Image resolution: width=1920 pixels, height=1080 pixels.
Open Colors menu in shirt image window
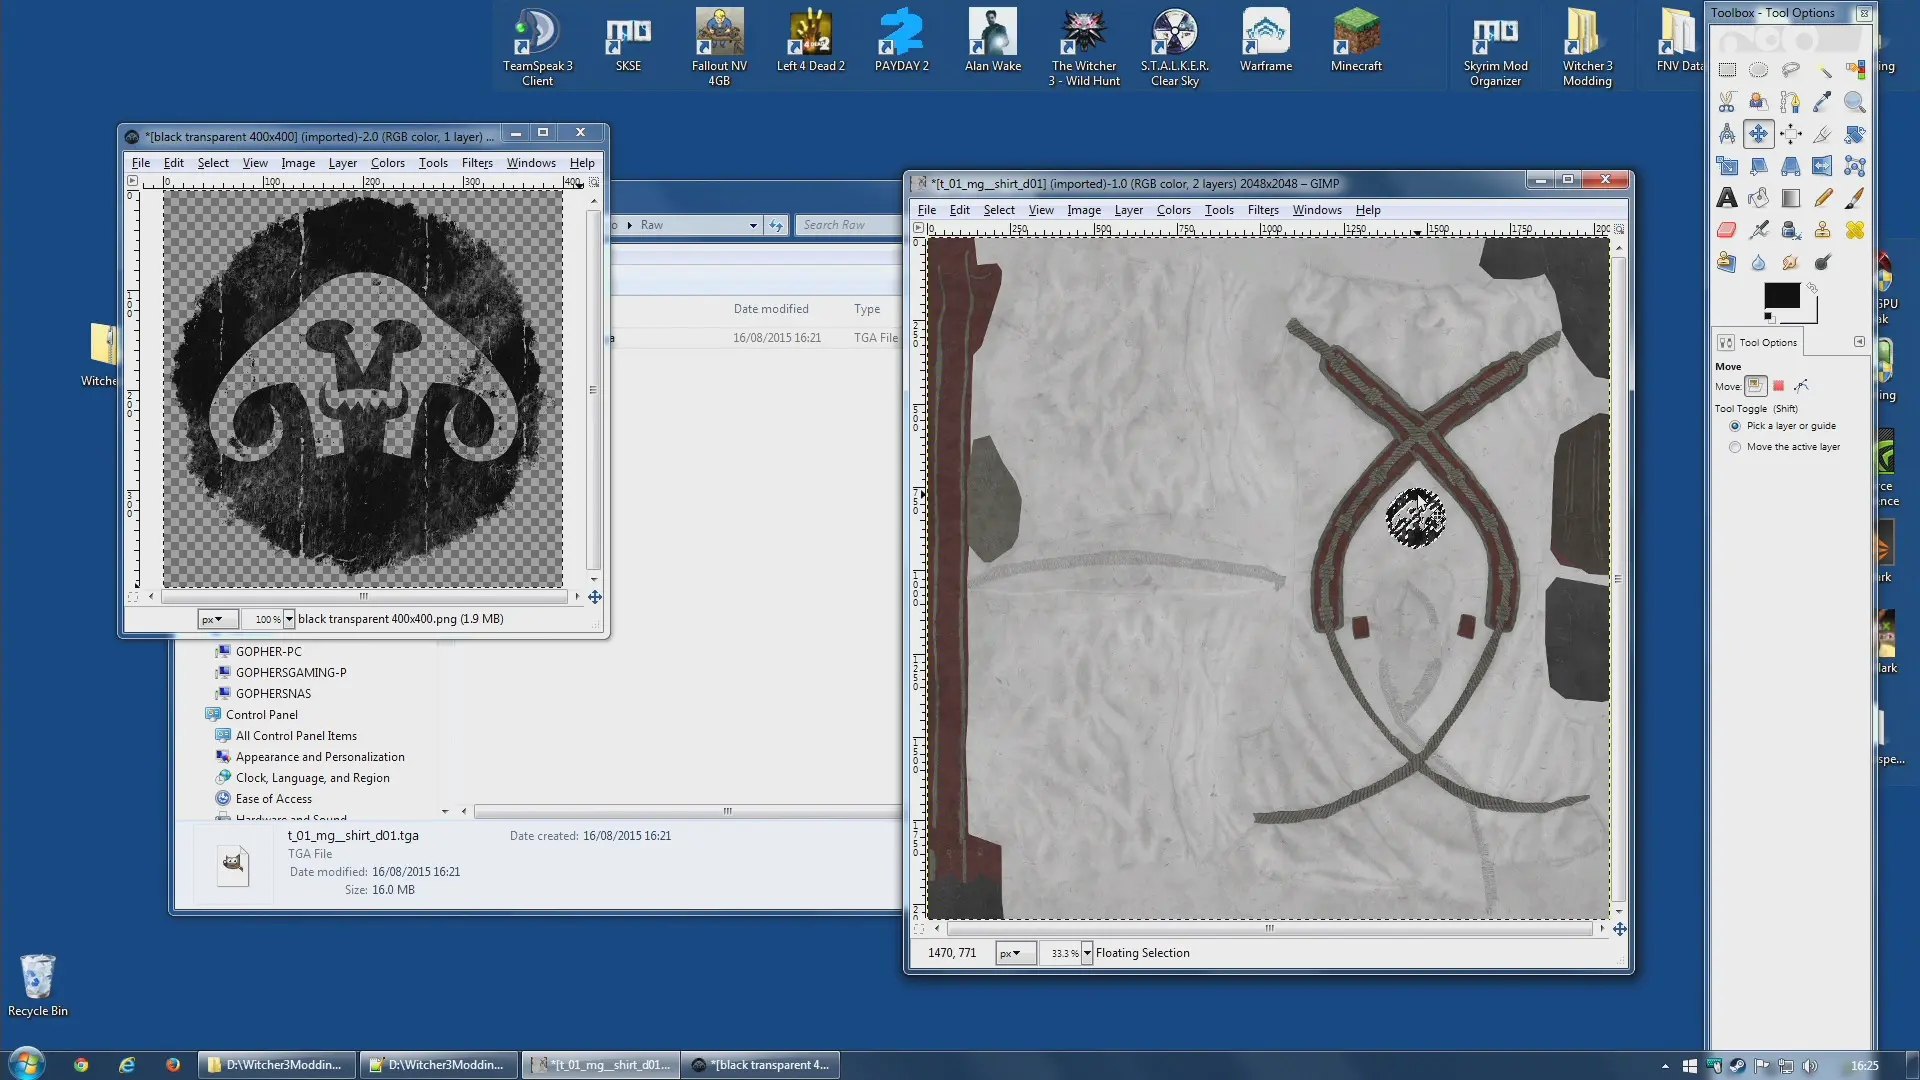1174,210
